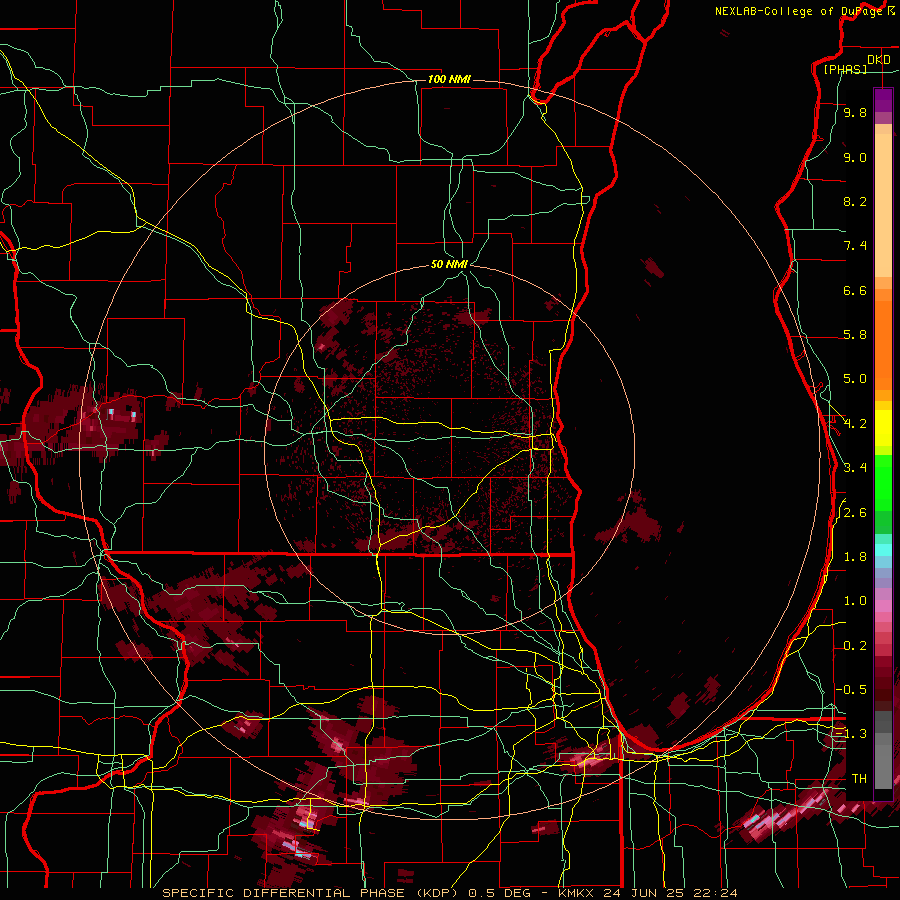Click the 7.4 scale value
Screen dimensions: 900x900
pos(855,246)
